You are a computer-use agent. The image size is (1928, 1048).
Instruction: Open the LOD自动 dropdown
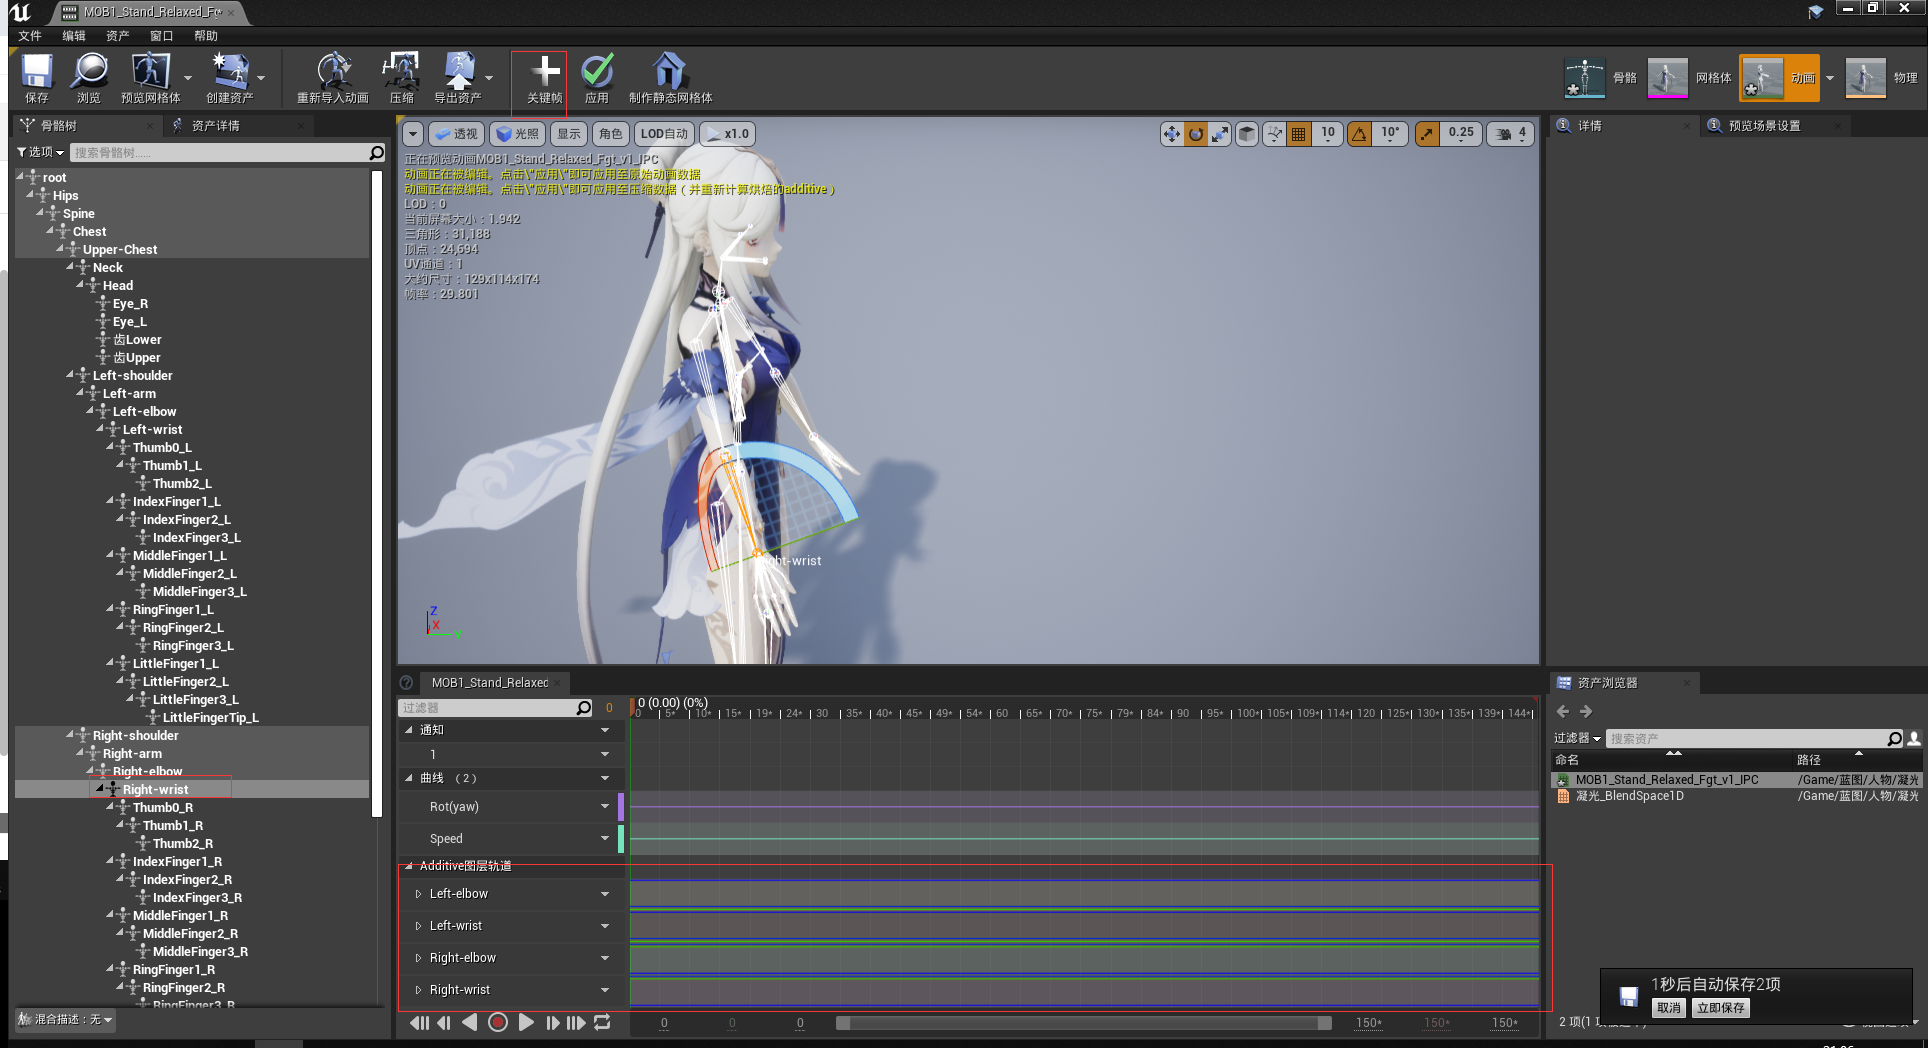coord(664,134)
